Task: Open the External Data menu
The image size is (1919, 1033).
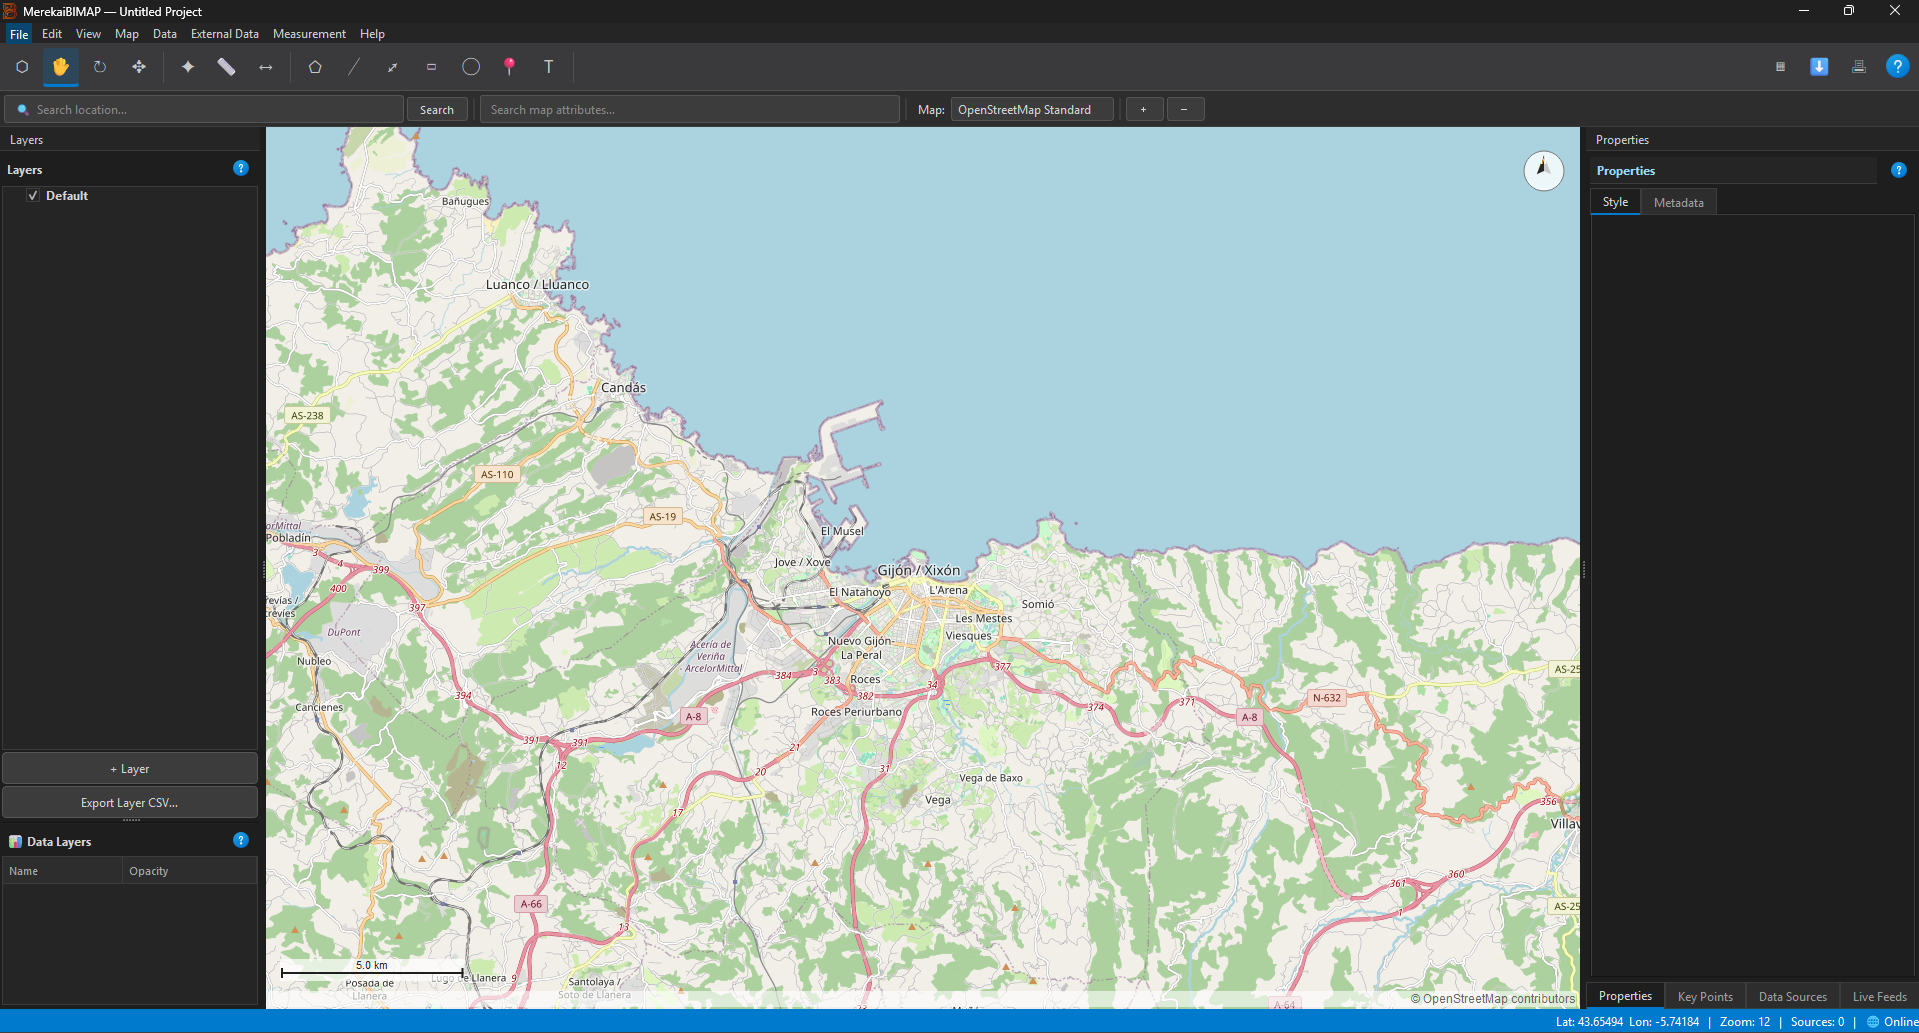Action: pyautogui.click(x=225, y=34)
